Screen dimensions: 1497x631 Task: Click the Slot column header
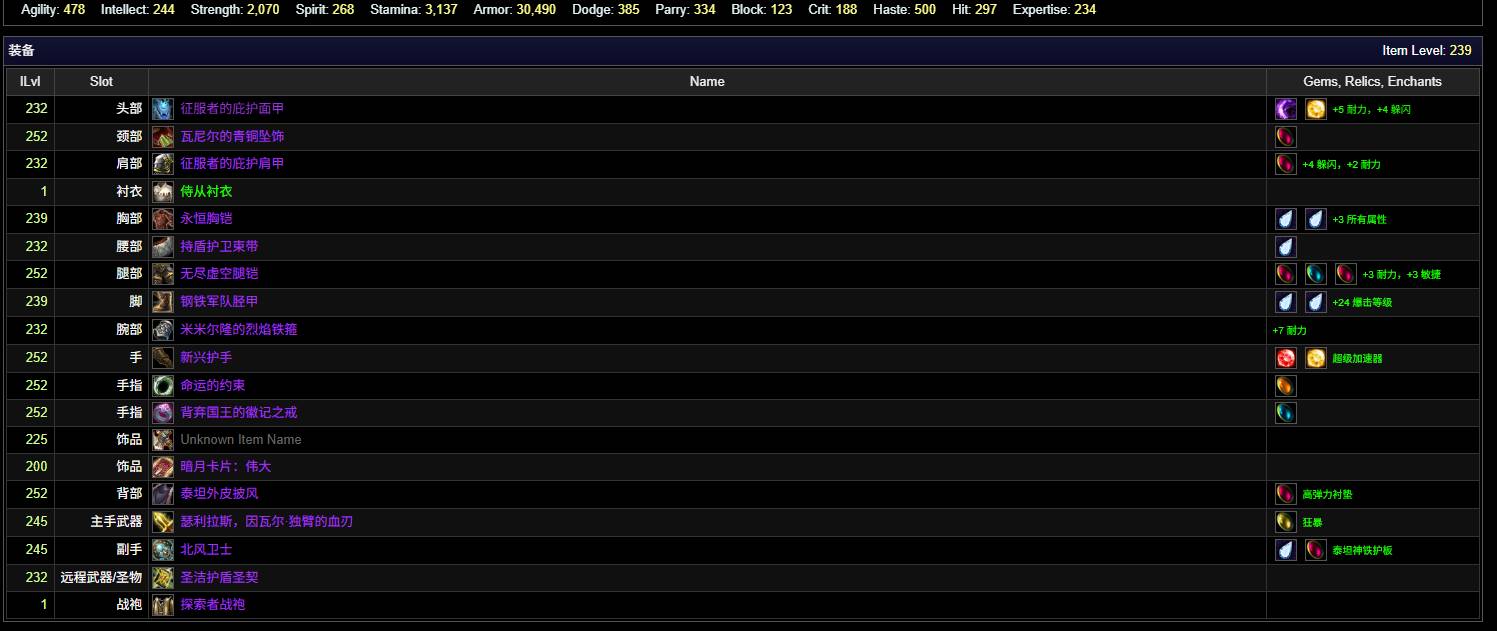[x=101, y=81]
